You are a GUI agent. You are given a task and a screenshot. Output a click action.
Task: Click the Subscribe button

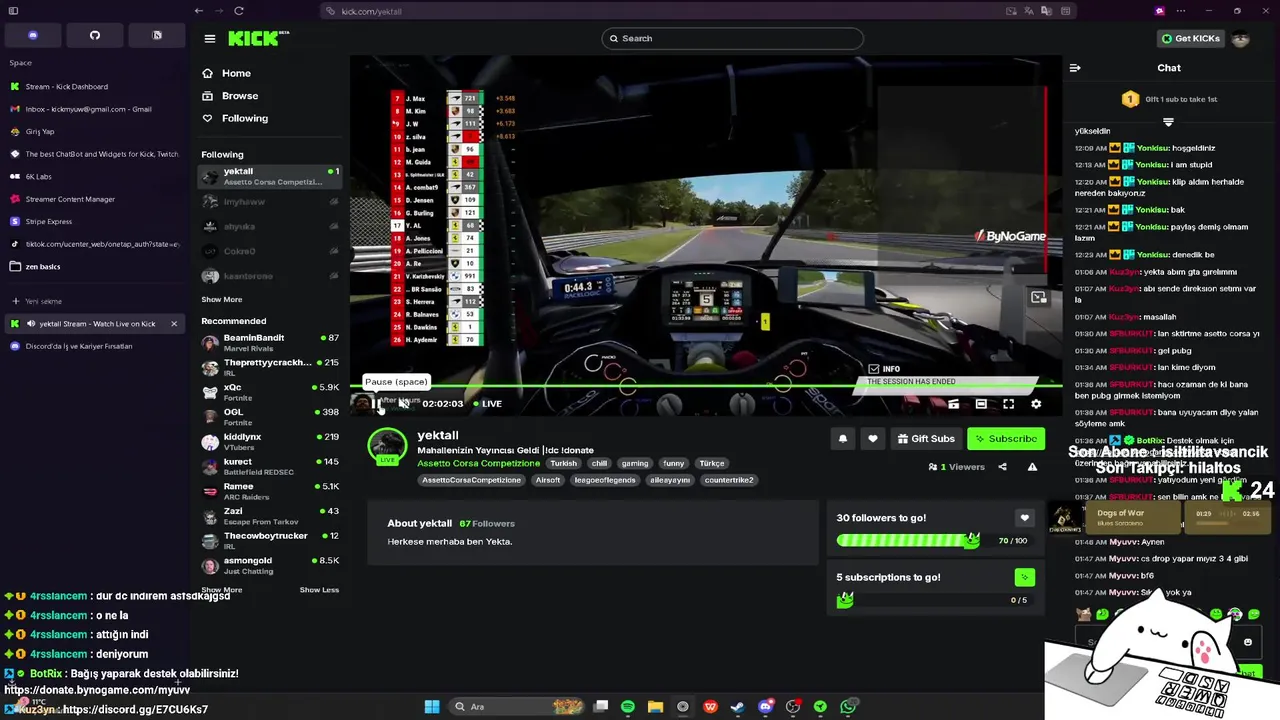1006,438
